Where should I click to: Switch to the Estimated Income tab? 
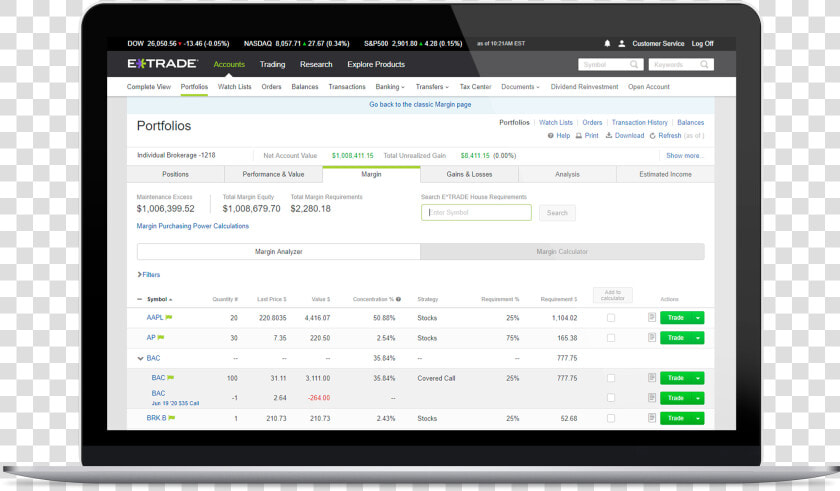point(665,174)
